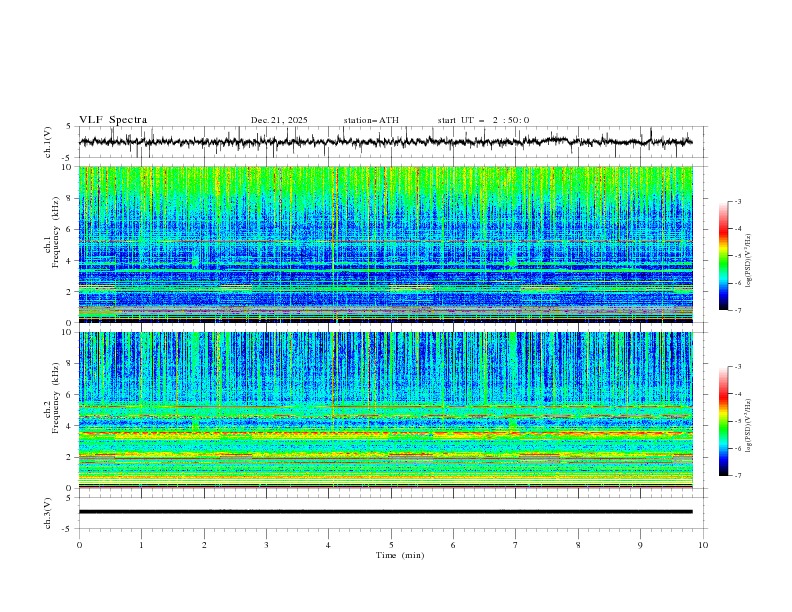The width and height of the screenshot is (792, 612).
Task: Click time-axis tick label "9"
Action: click(x=640, y=545)
